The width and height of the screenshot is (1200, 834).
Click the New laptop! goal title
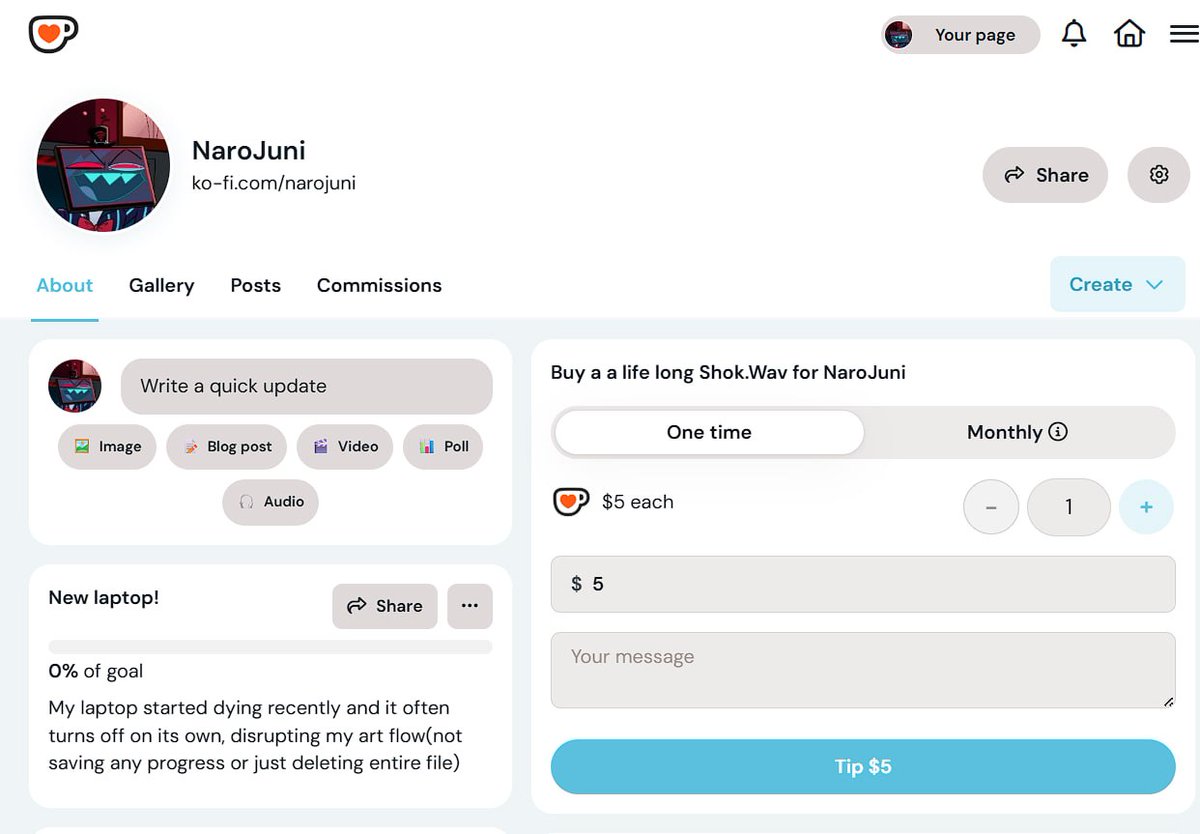point(104,598)
